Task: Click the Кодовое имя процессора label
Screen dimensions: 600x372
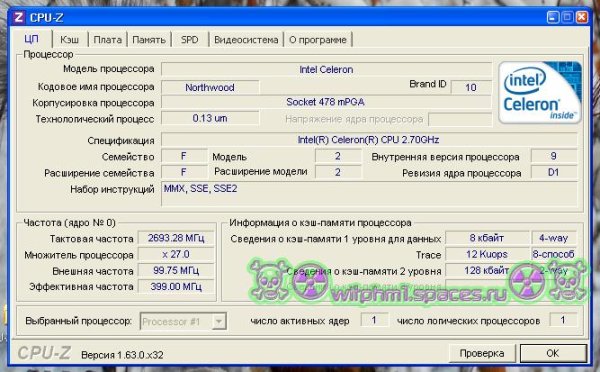Action: (96, 87)
